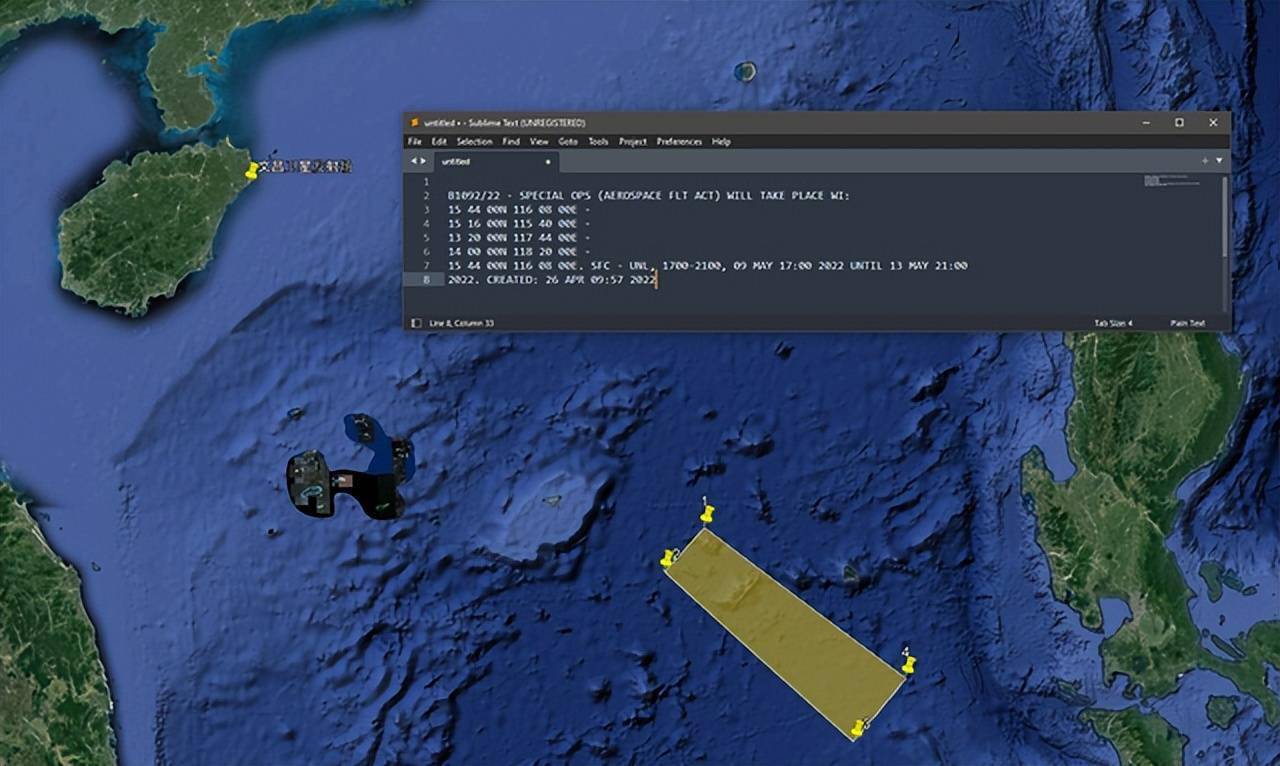Close the untitled tab via its dot
Image resolution: width=1280 pixels, height=766 pixels.
pyautogui.click(x=547, y=162)
